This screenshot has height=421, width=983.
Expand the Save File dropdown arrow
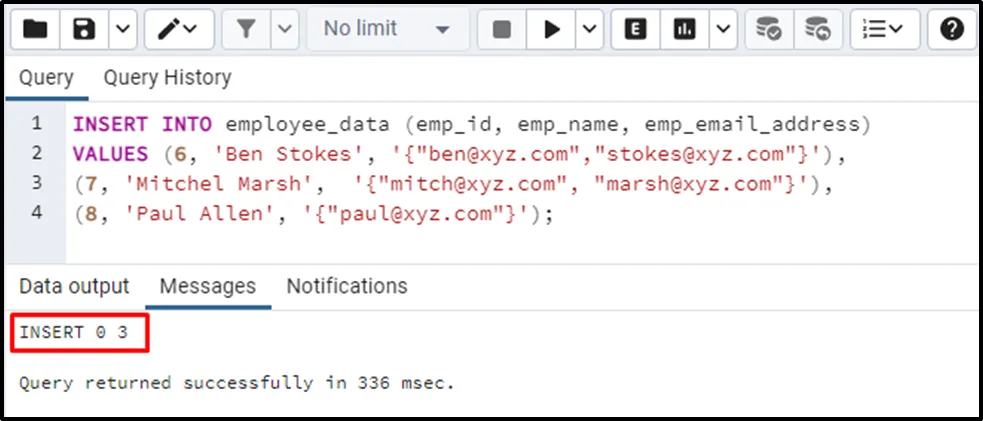[x=121, y=30]
